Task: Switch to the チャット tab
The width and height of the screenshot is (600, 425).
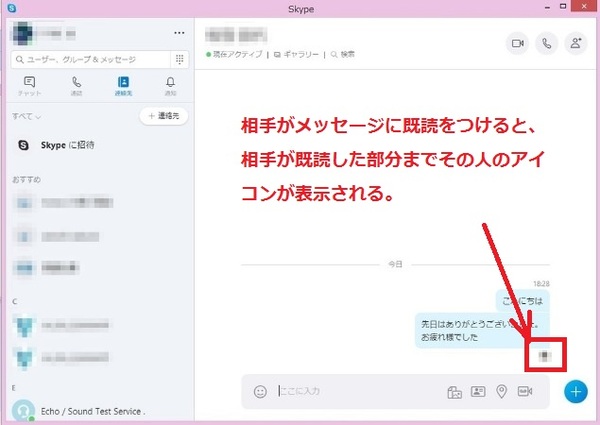Action: tap(29, 86)
